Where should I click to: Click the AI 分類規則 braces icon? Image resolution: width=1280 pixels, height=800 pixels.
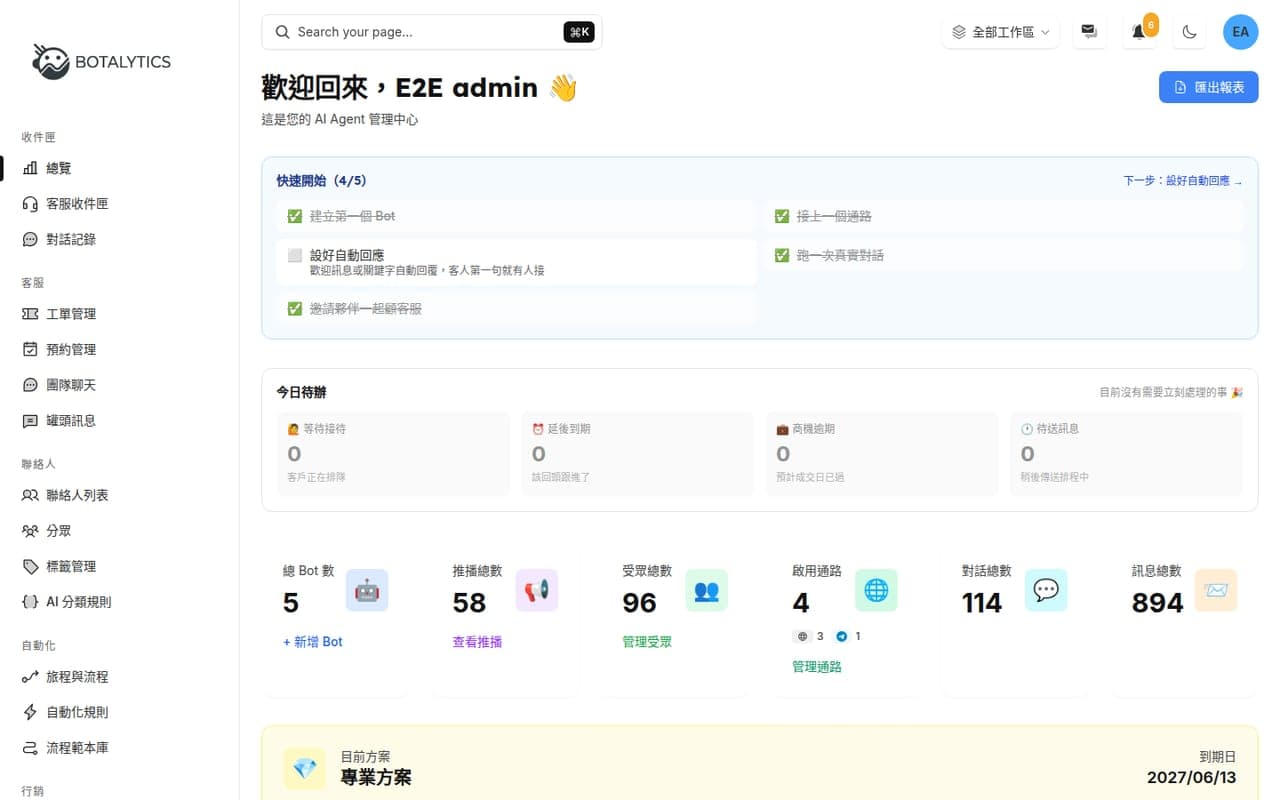(x=30, y=602)
